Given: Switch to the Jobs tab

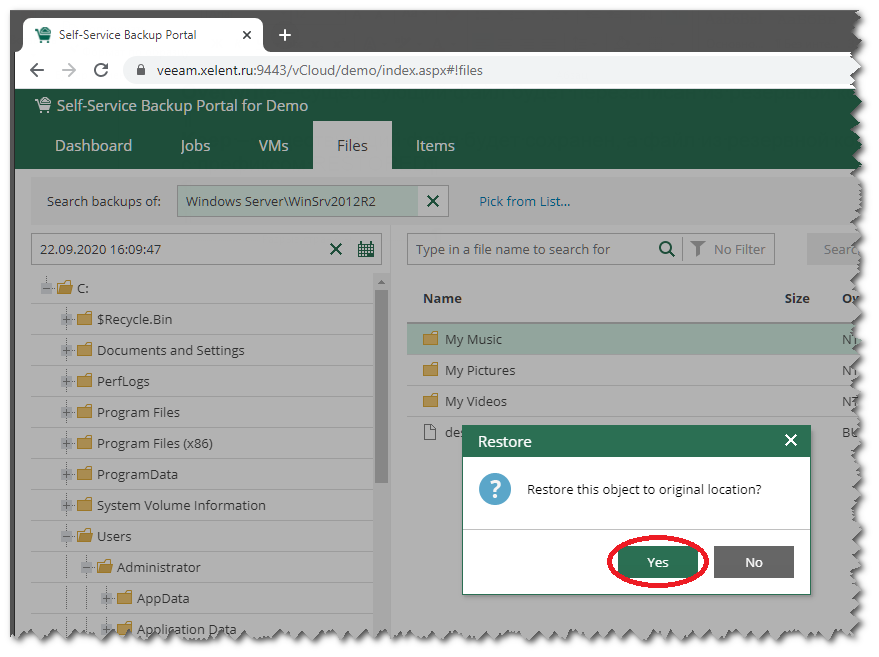Looking at the screenshot, I should [195, 146].
